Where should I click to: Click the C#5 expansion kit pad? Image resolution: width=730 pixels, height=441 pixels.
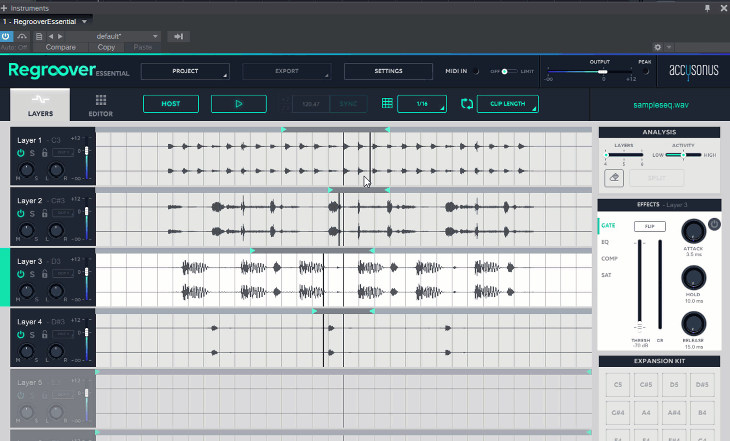[x=646, y=385]
